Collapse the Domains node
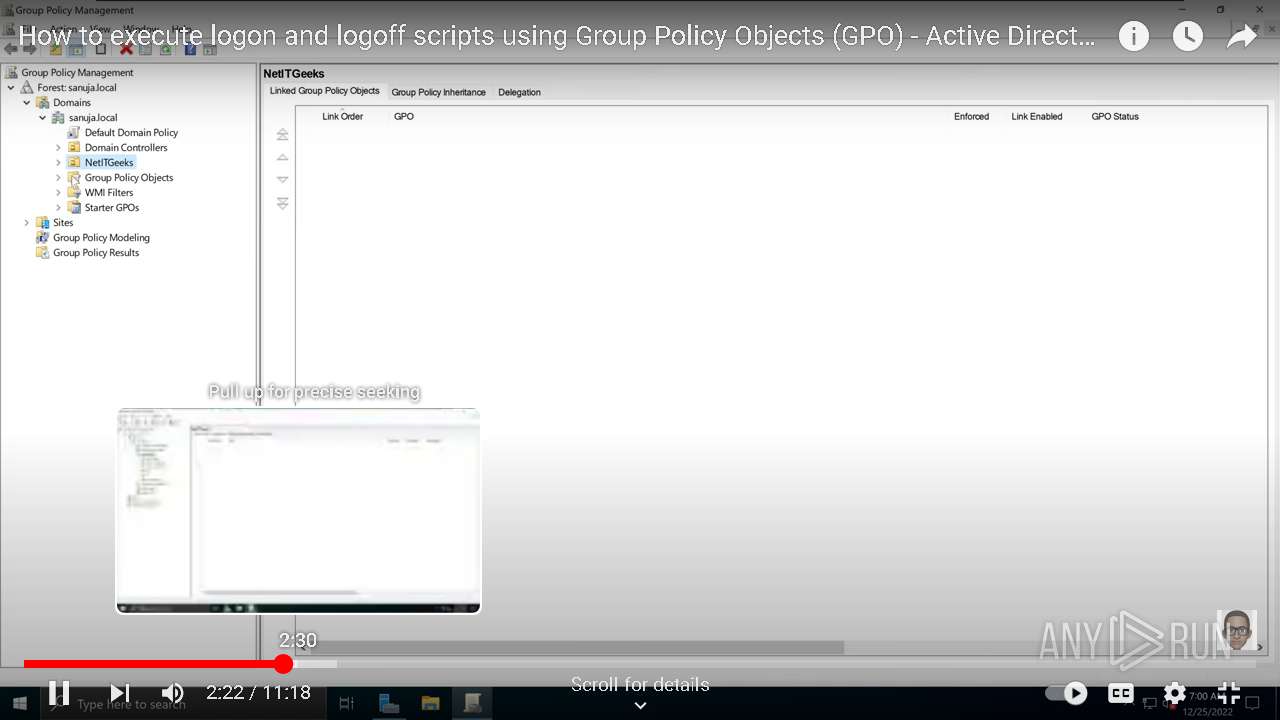 coord(27,102)
